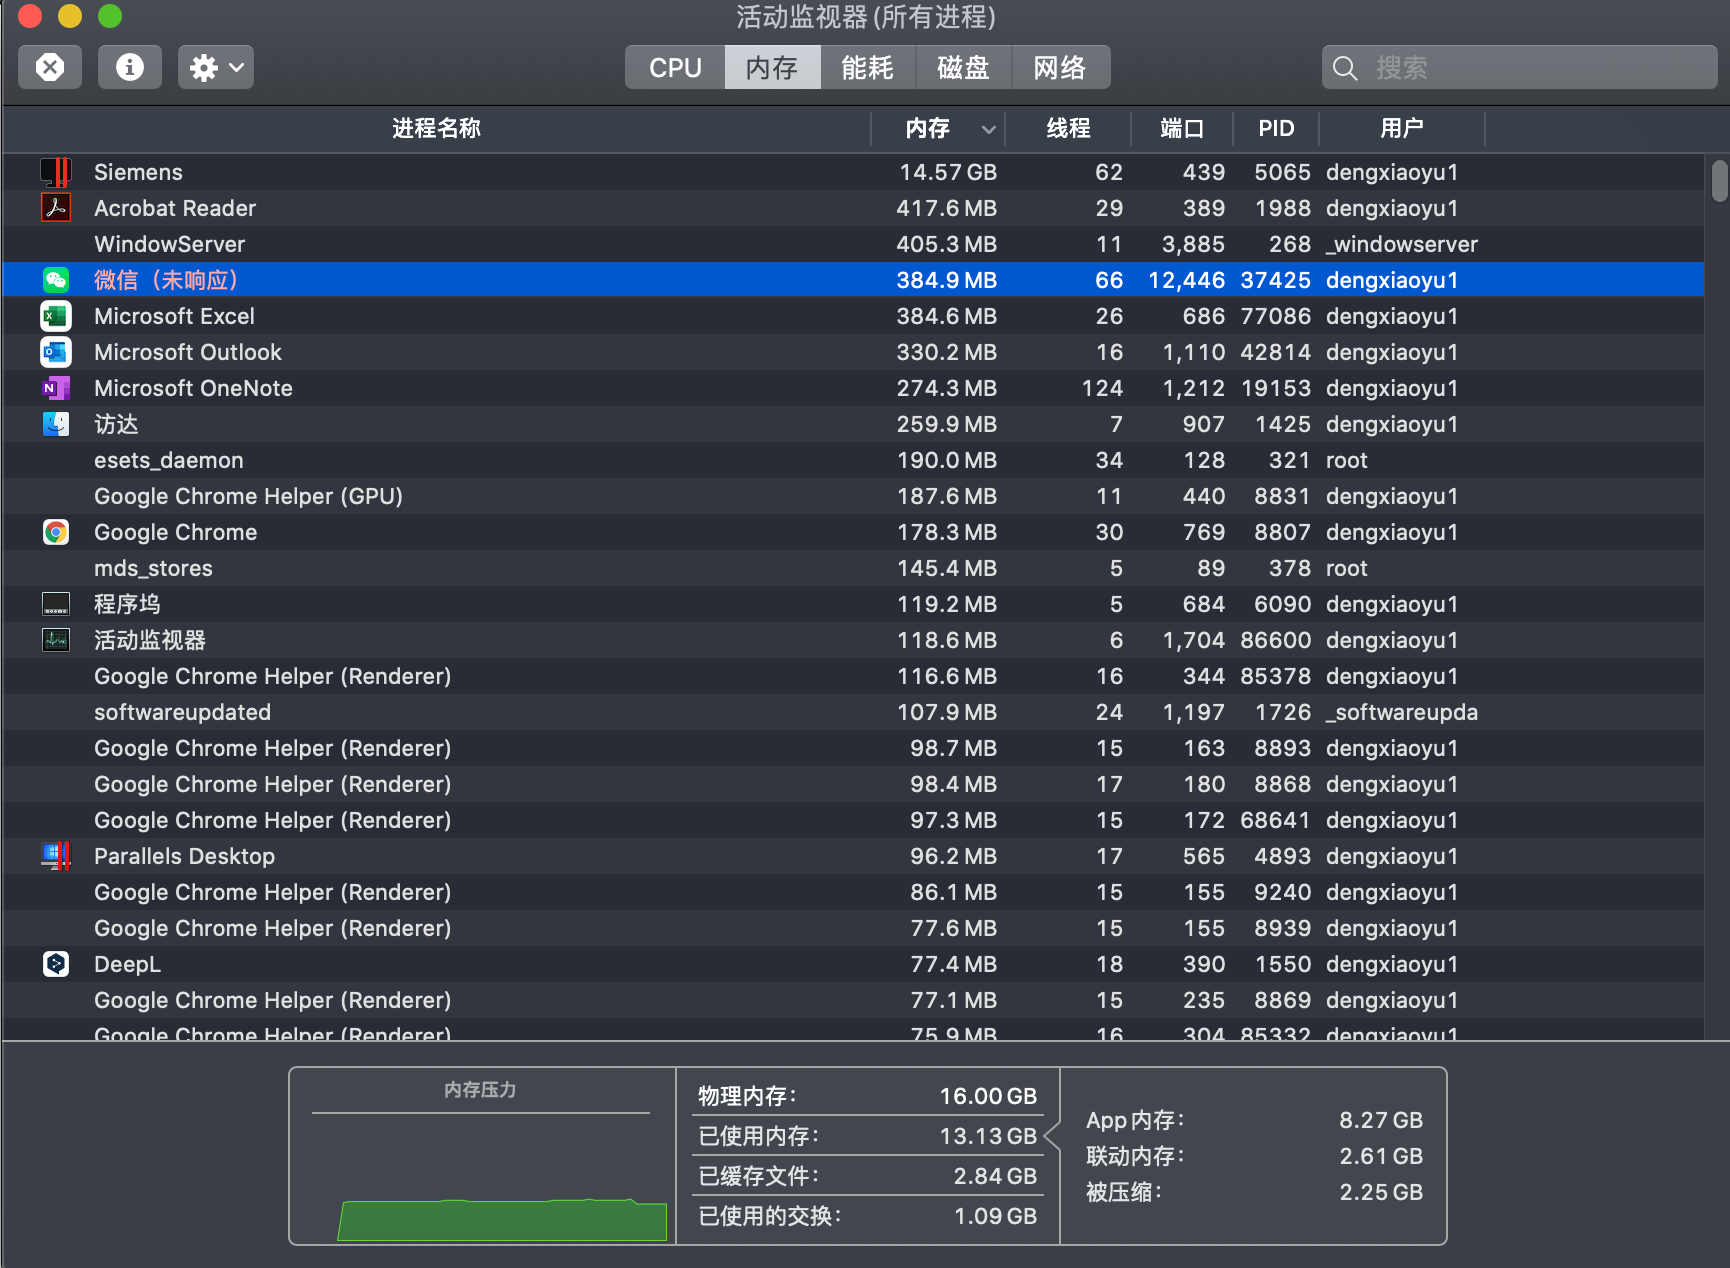Select the mds_stores process
This screenshot has height=1268, width=1730.
point(853,568)
